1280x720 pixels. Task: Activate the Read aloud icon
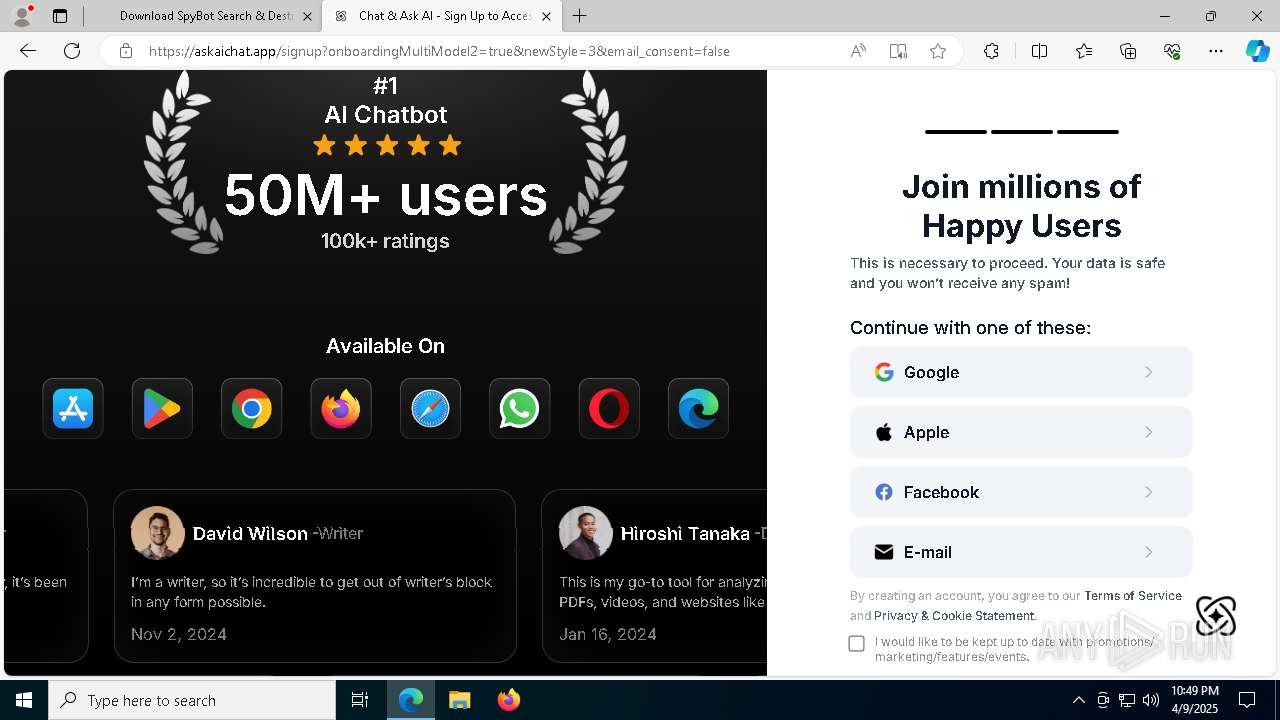[858, 51]
